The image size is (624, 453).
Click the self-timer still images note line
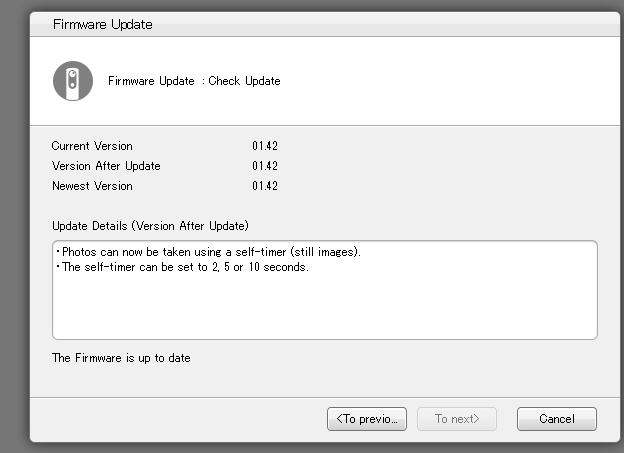[x=209, y=252]
